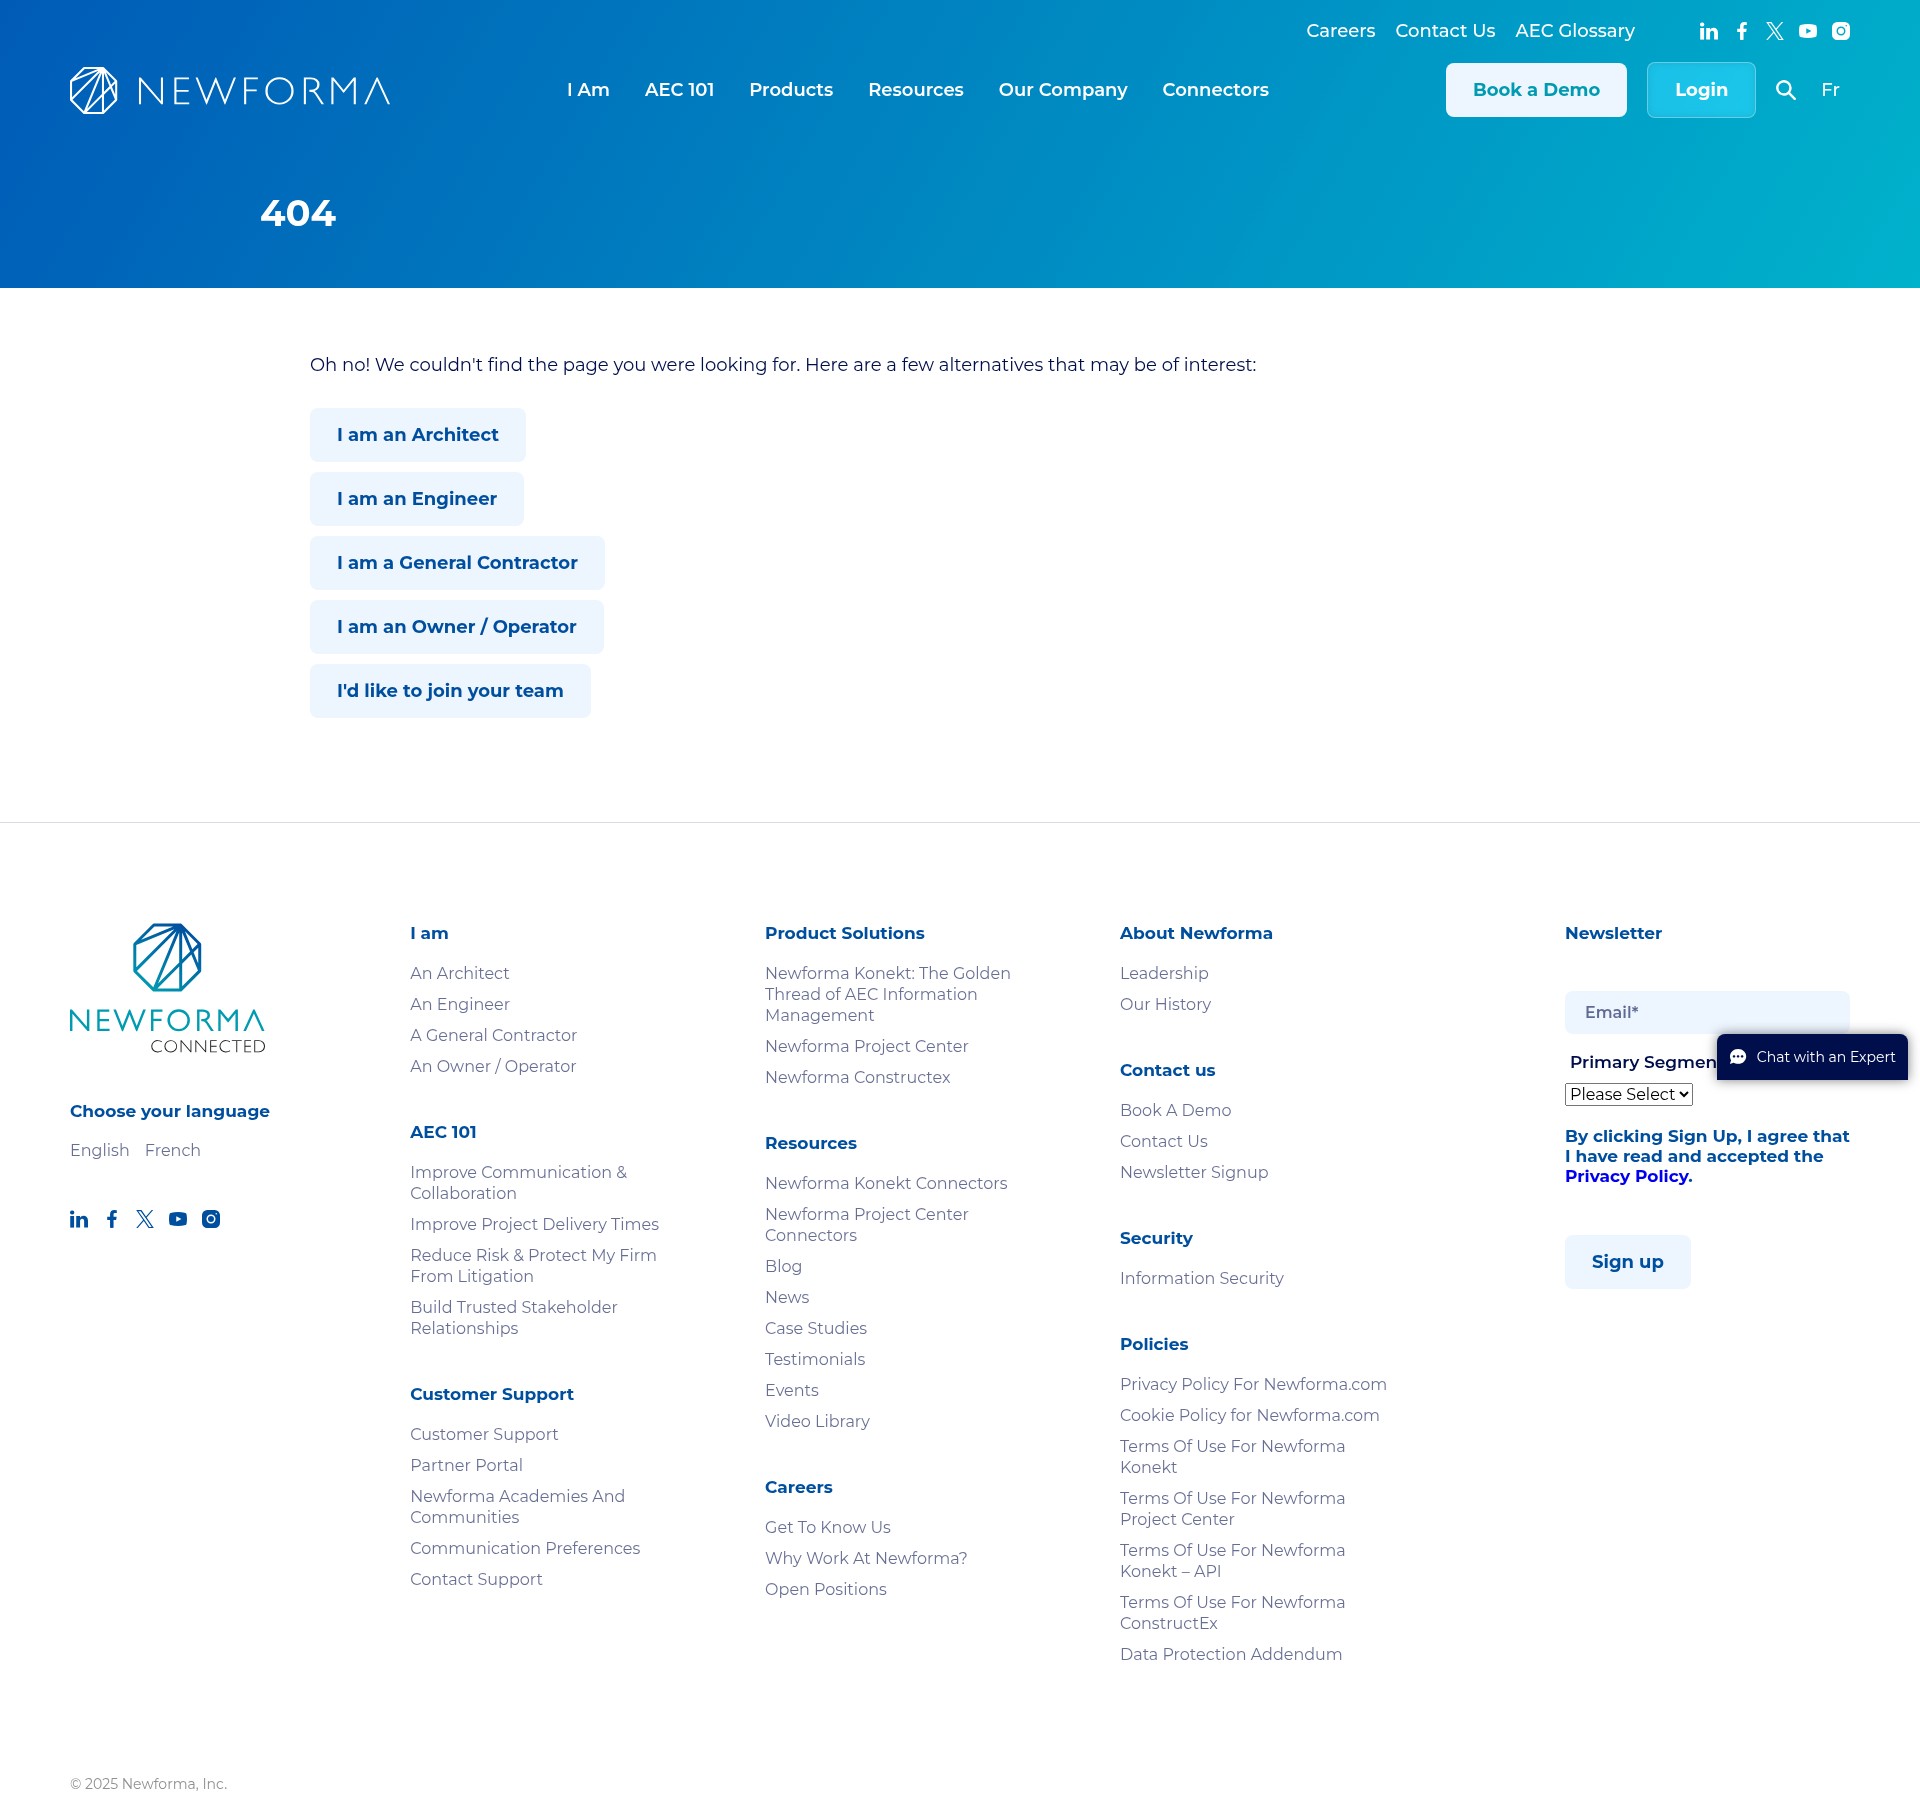Open LinkedIn icon in top header
The height and width of the screenshot is (1808, 1920).
click(x=1708, y=31)
